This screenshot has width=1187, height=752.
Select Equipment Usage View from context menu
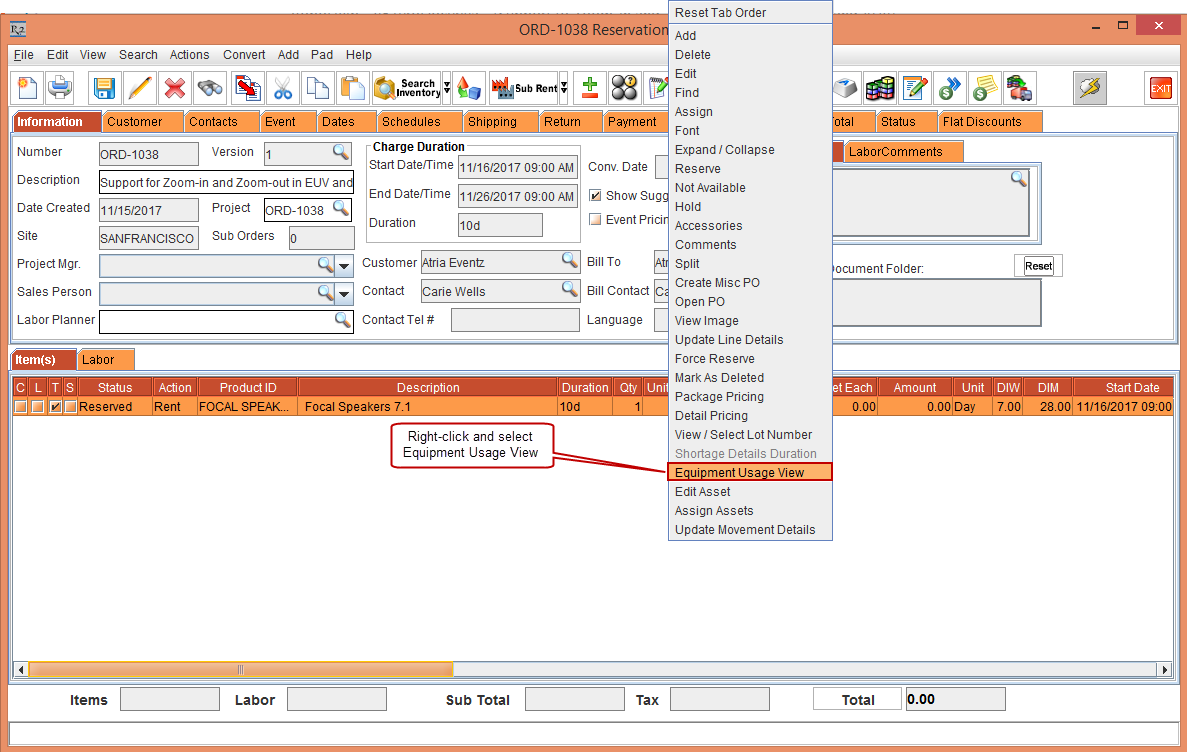tap(739, 473)
